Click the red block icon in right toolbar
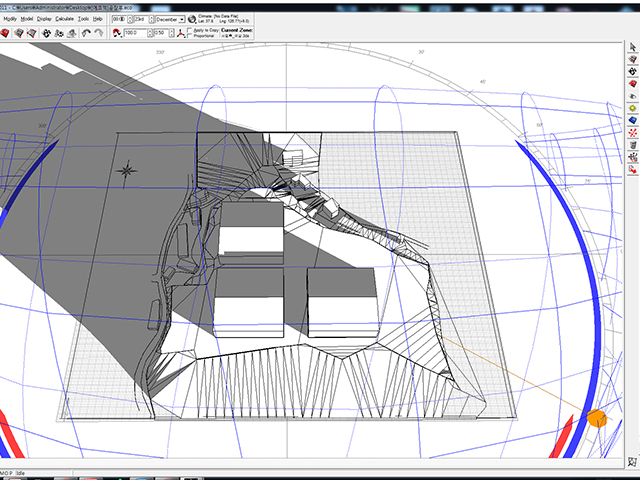Screen dimensions: 640x480 (x=633, y=84)
